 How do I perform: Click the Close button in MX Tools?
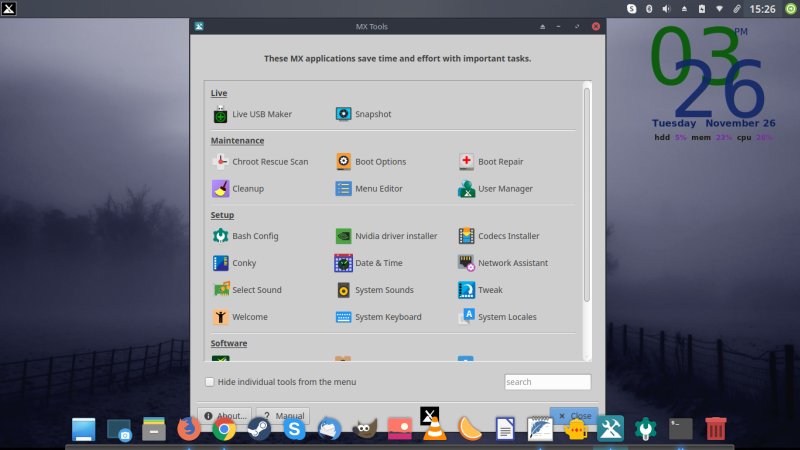point(574,416)
